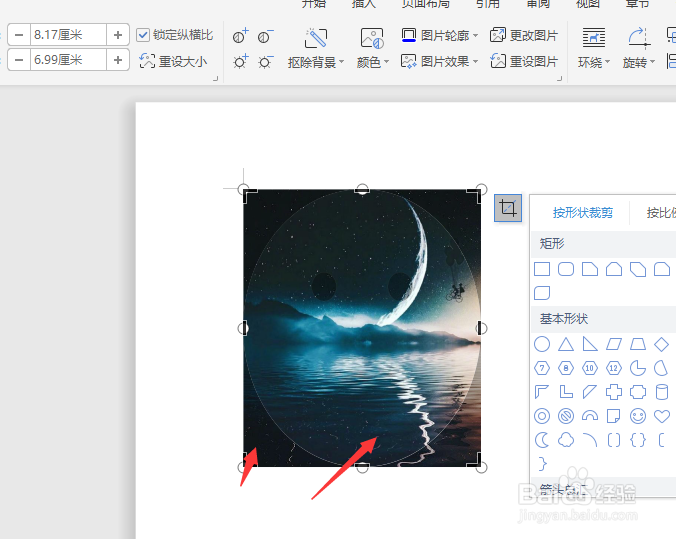
Task: Select the cloud crop shape
Action: tap(566, 440)
